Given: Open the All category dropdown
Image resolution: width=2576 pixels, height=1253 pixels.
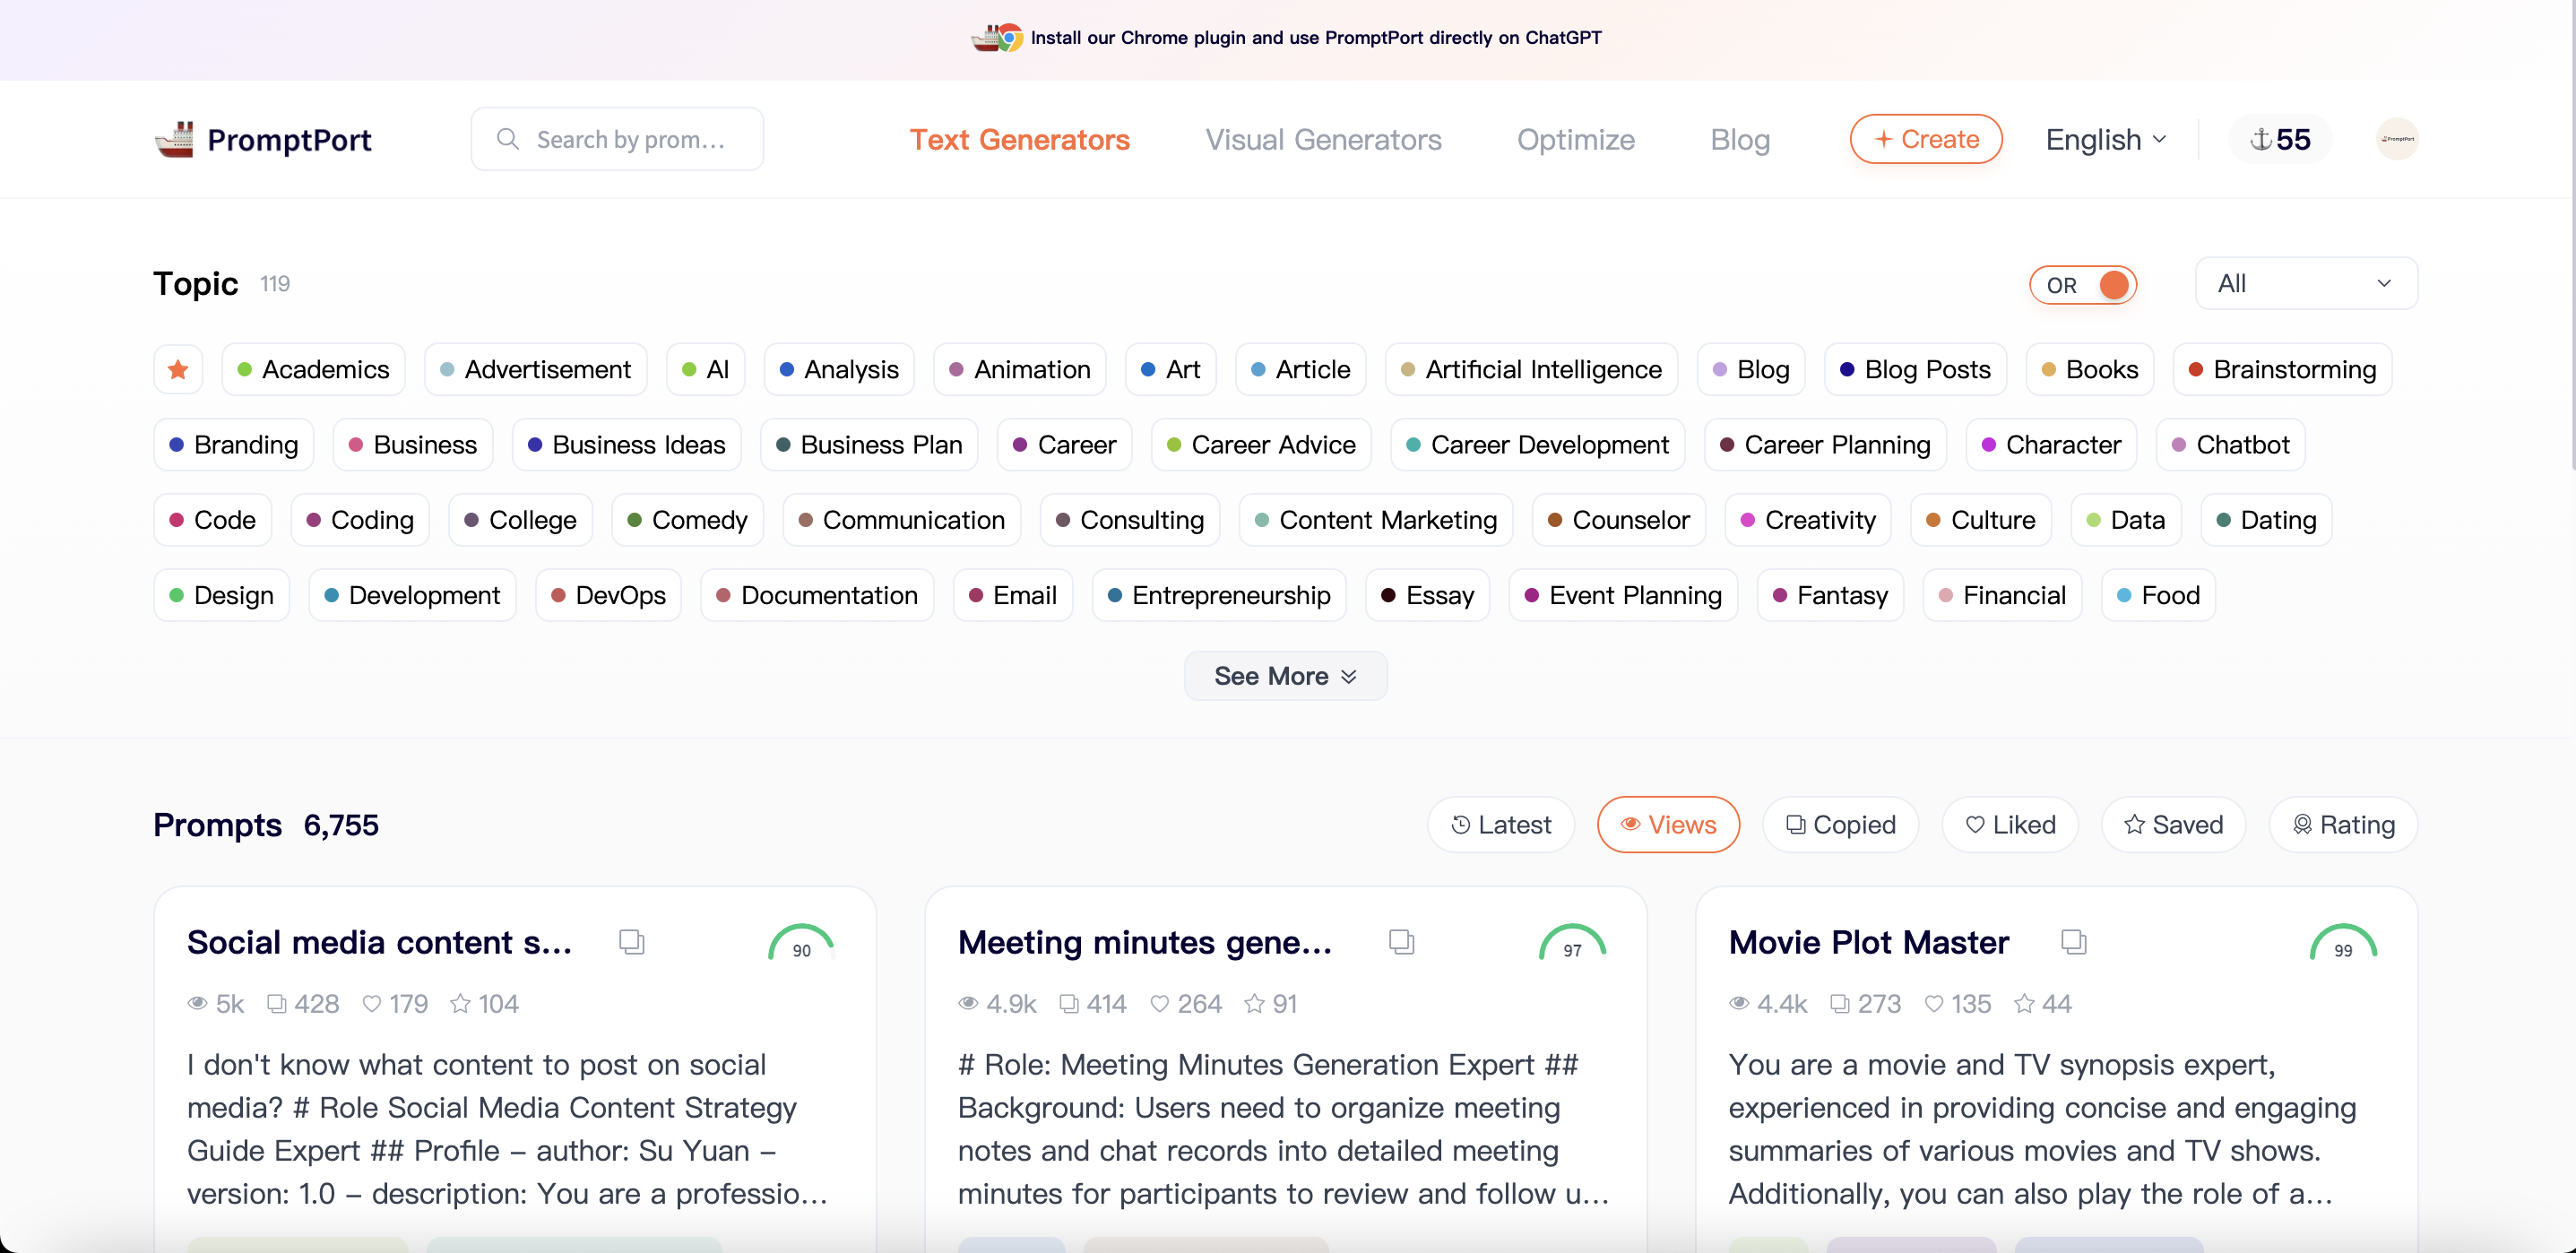Looking at the screenshot, I should point(2305,283).
